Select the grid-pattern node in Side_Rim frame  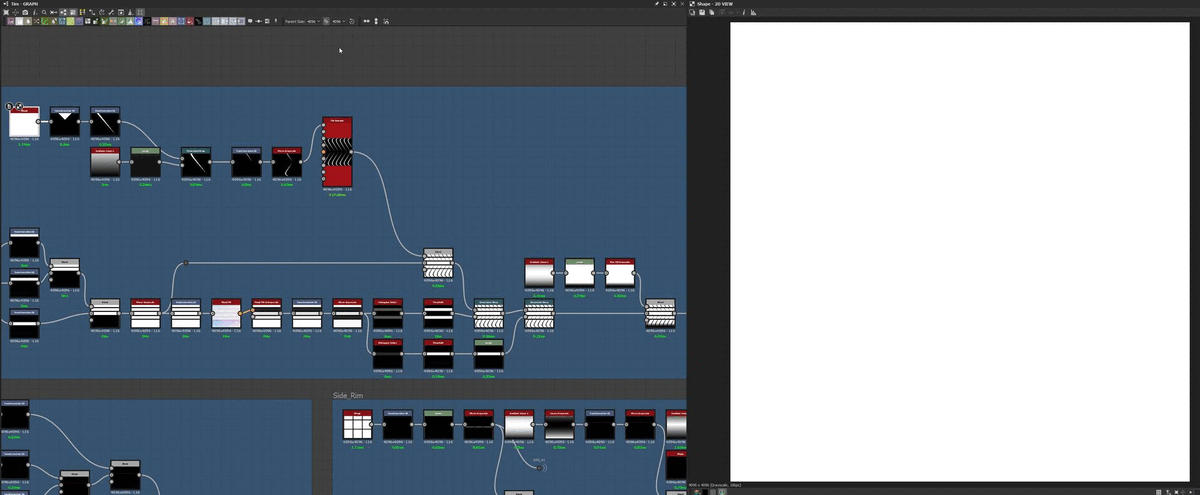(357, 426)
